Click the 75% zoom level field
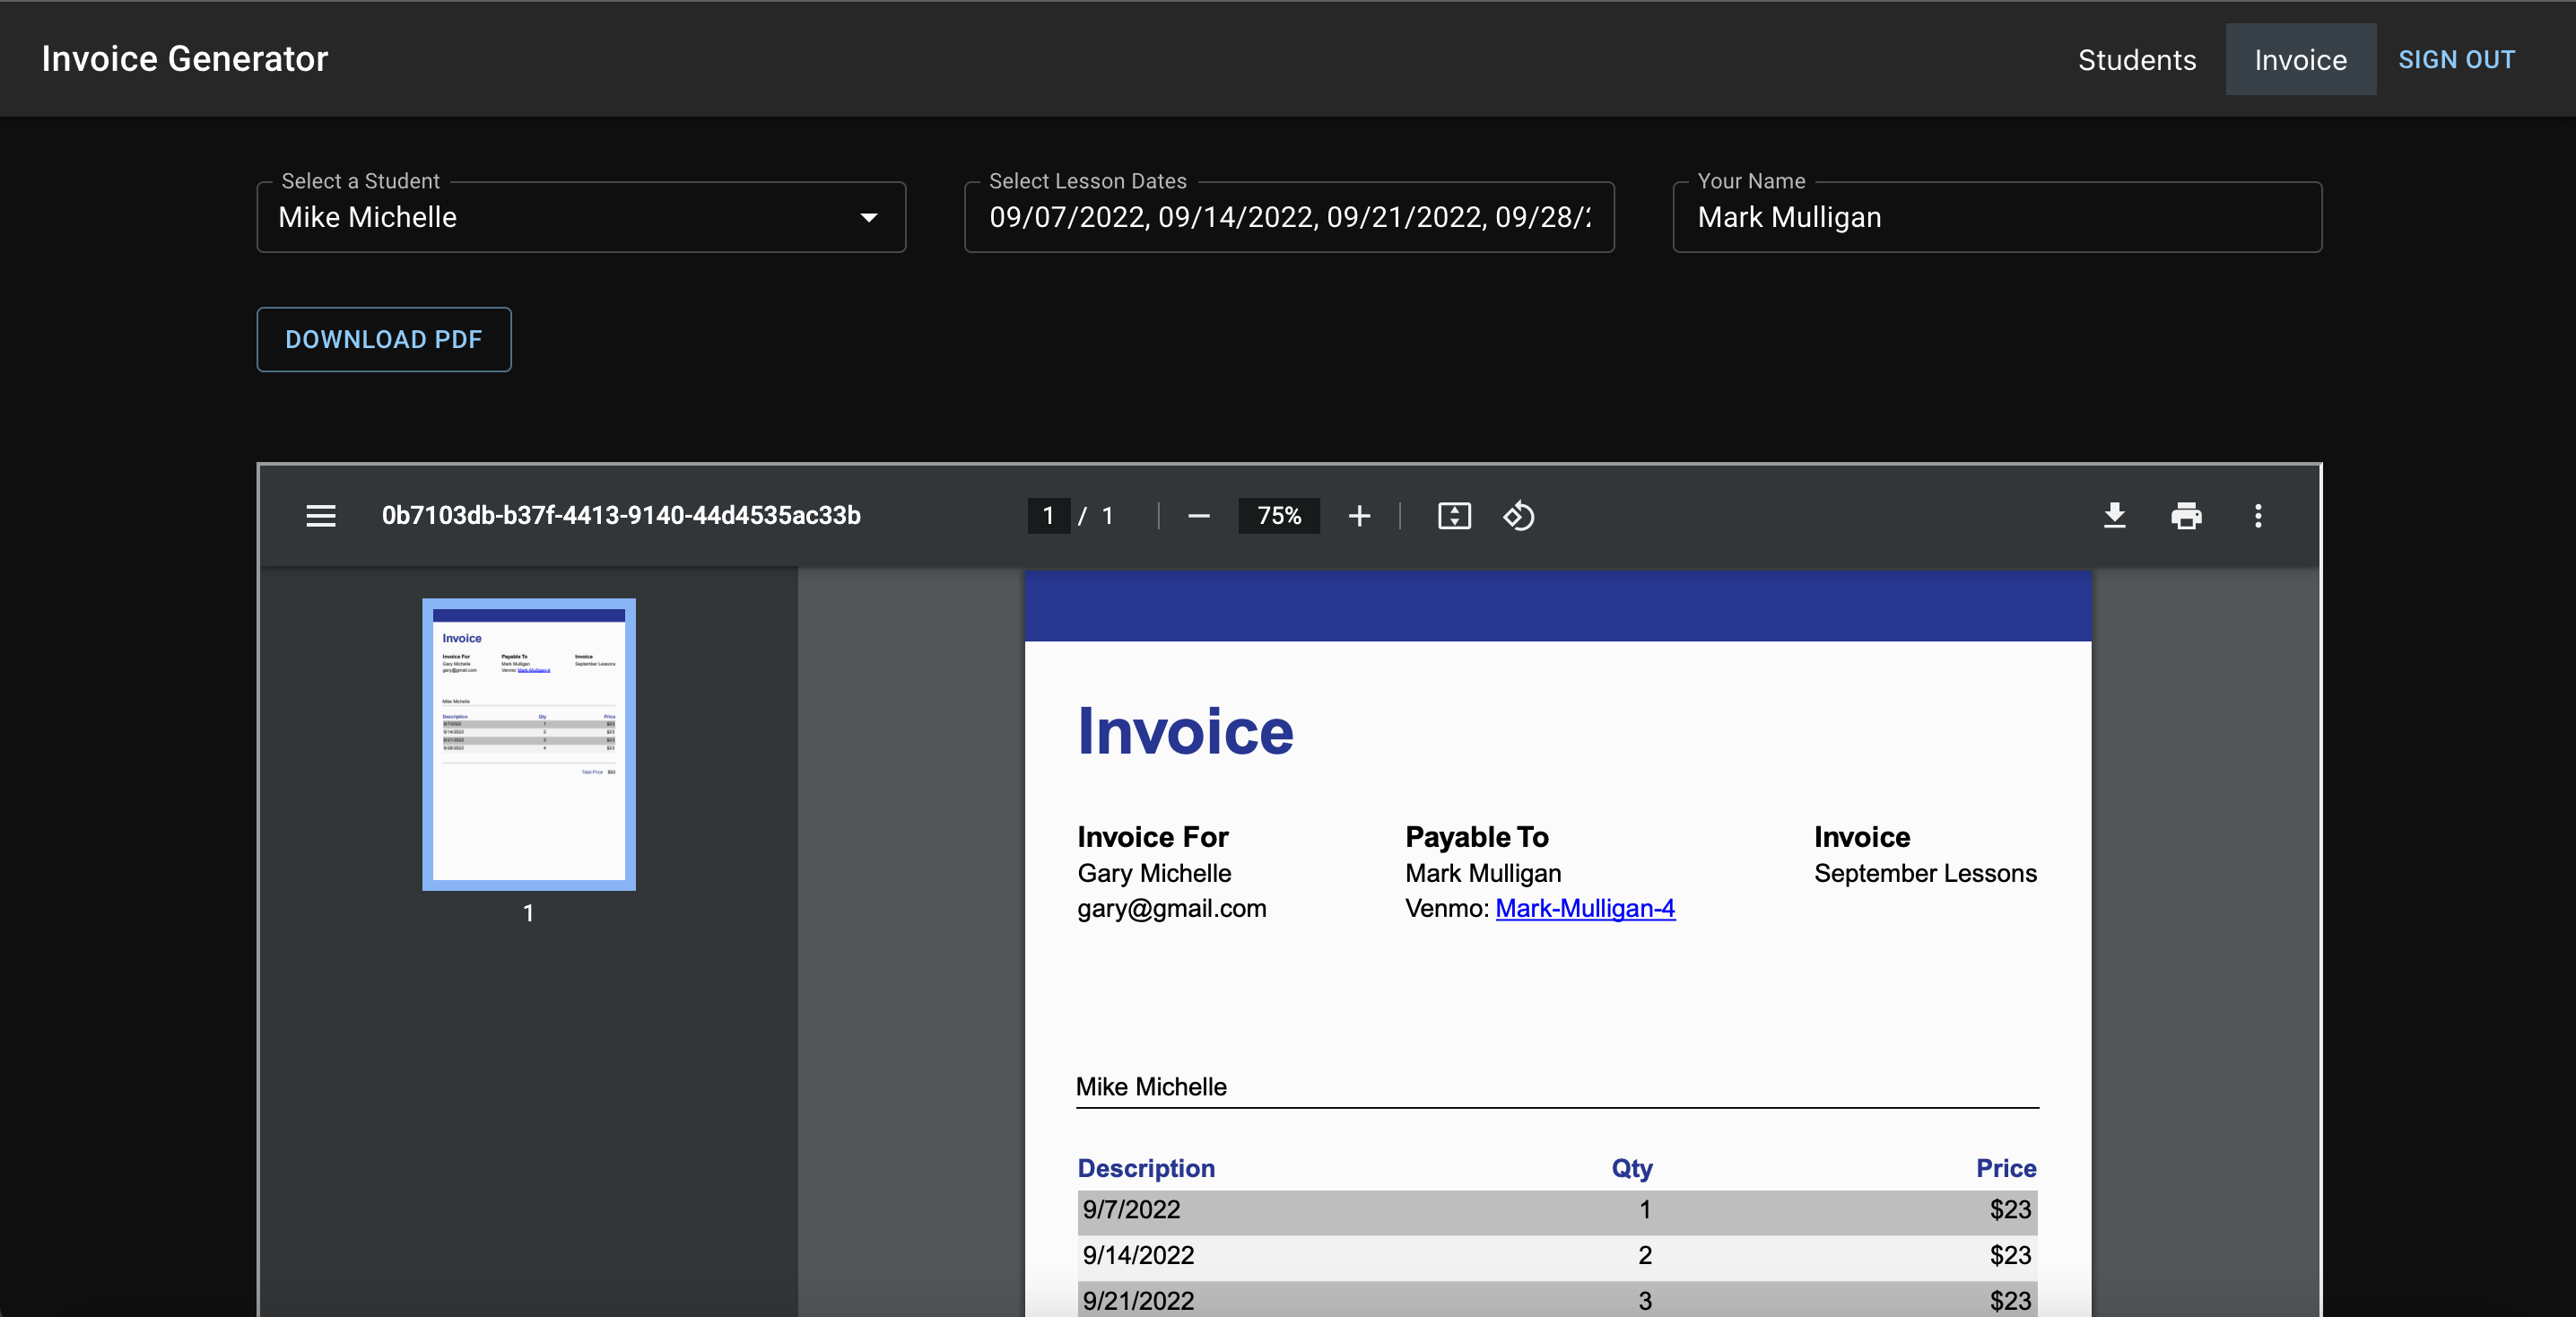Image resolution: width=2576 pixels, height=1317 pixels. click(x=1279, y=516)
